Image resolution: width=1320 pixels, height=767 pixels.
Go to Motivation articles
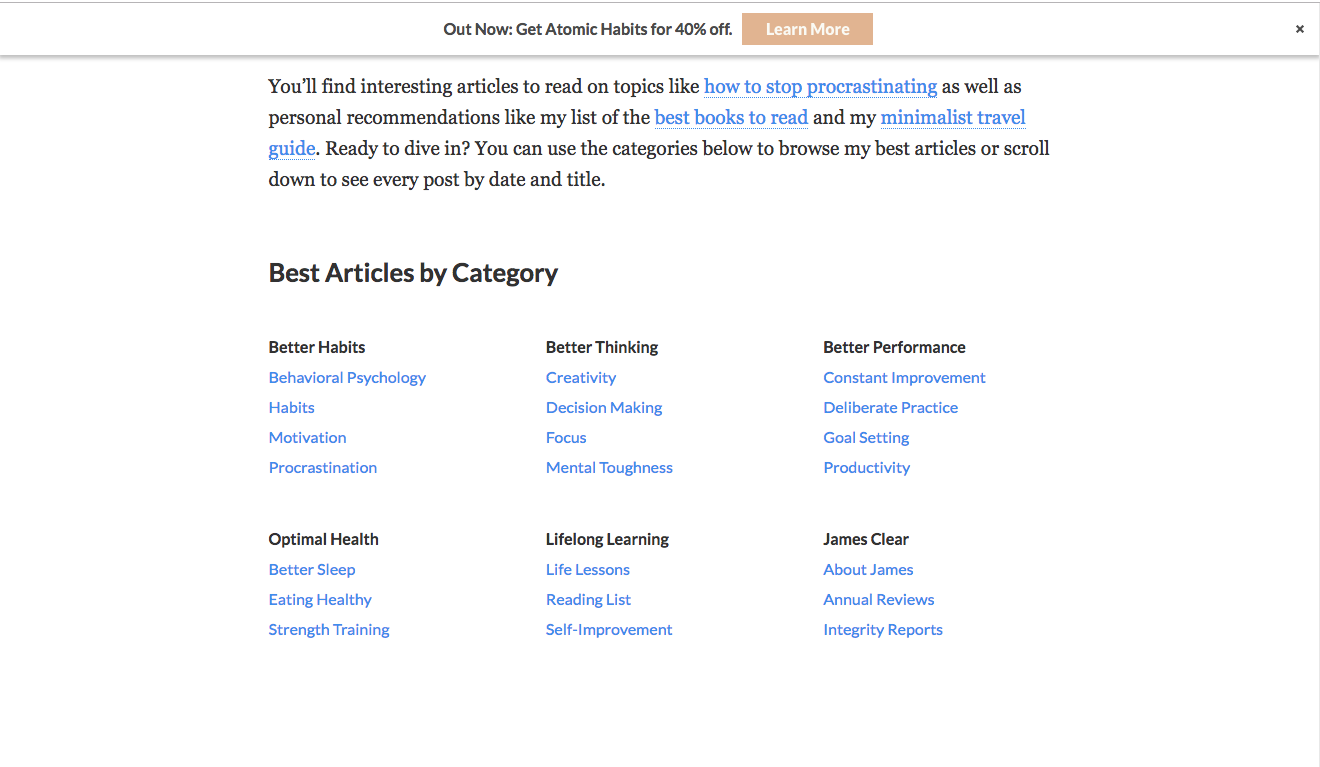pos(307,438)
